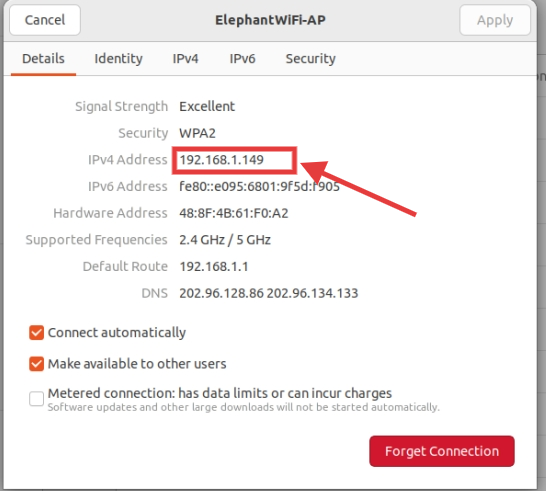546x491 pixels.
Task: Click the Supported Frequencies value
Action: click(x=225, y=240)
